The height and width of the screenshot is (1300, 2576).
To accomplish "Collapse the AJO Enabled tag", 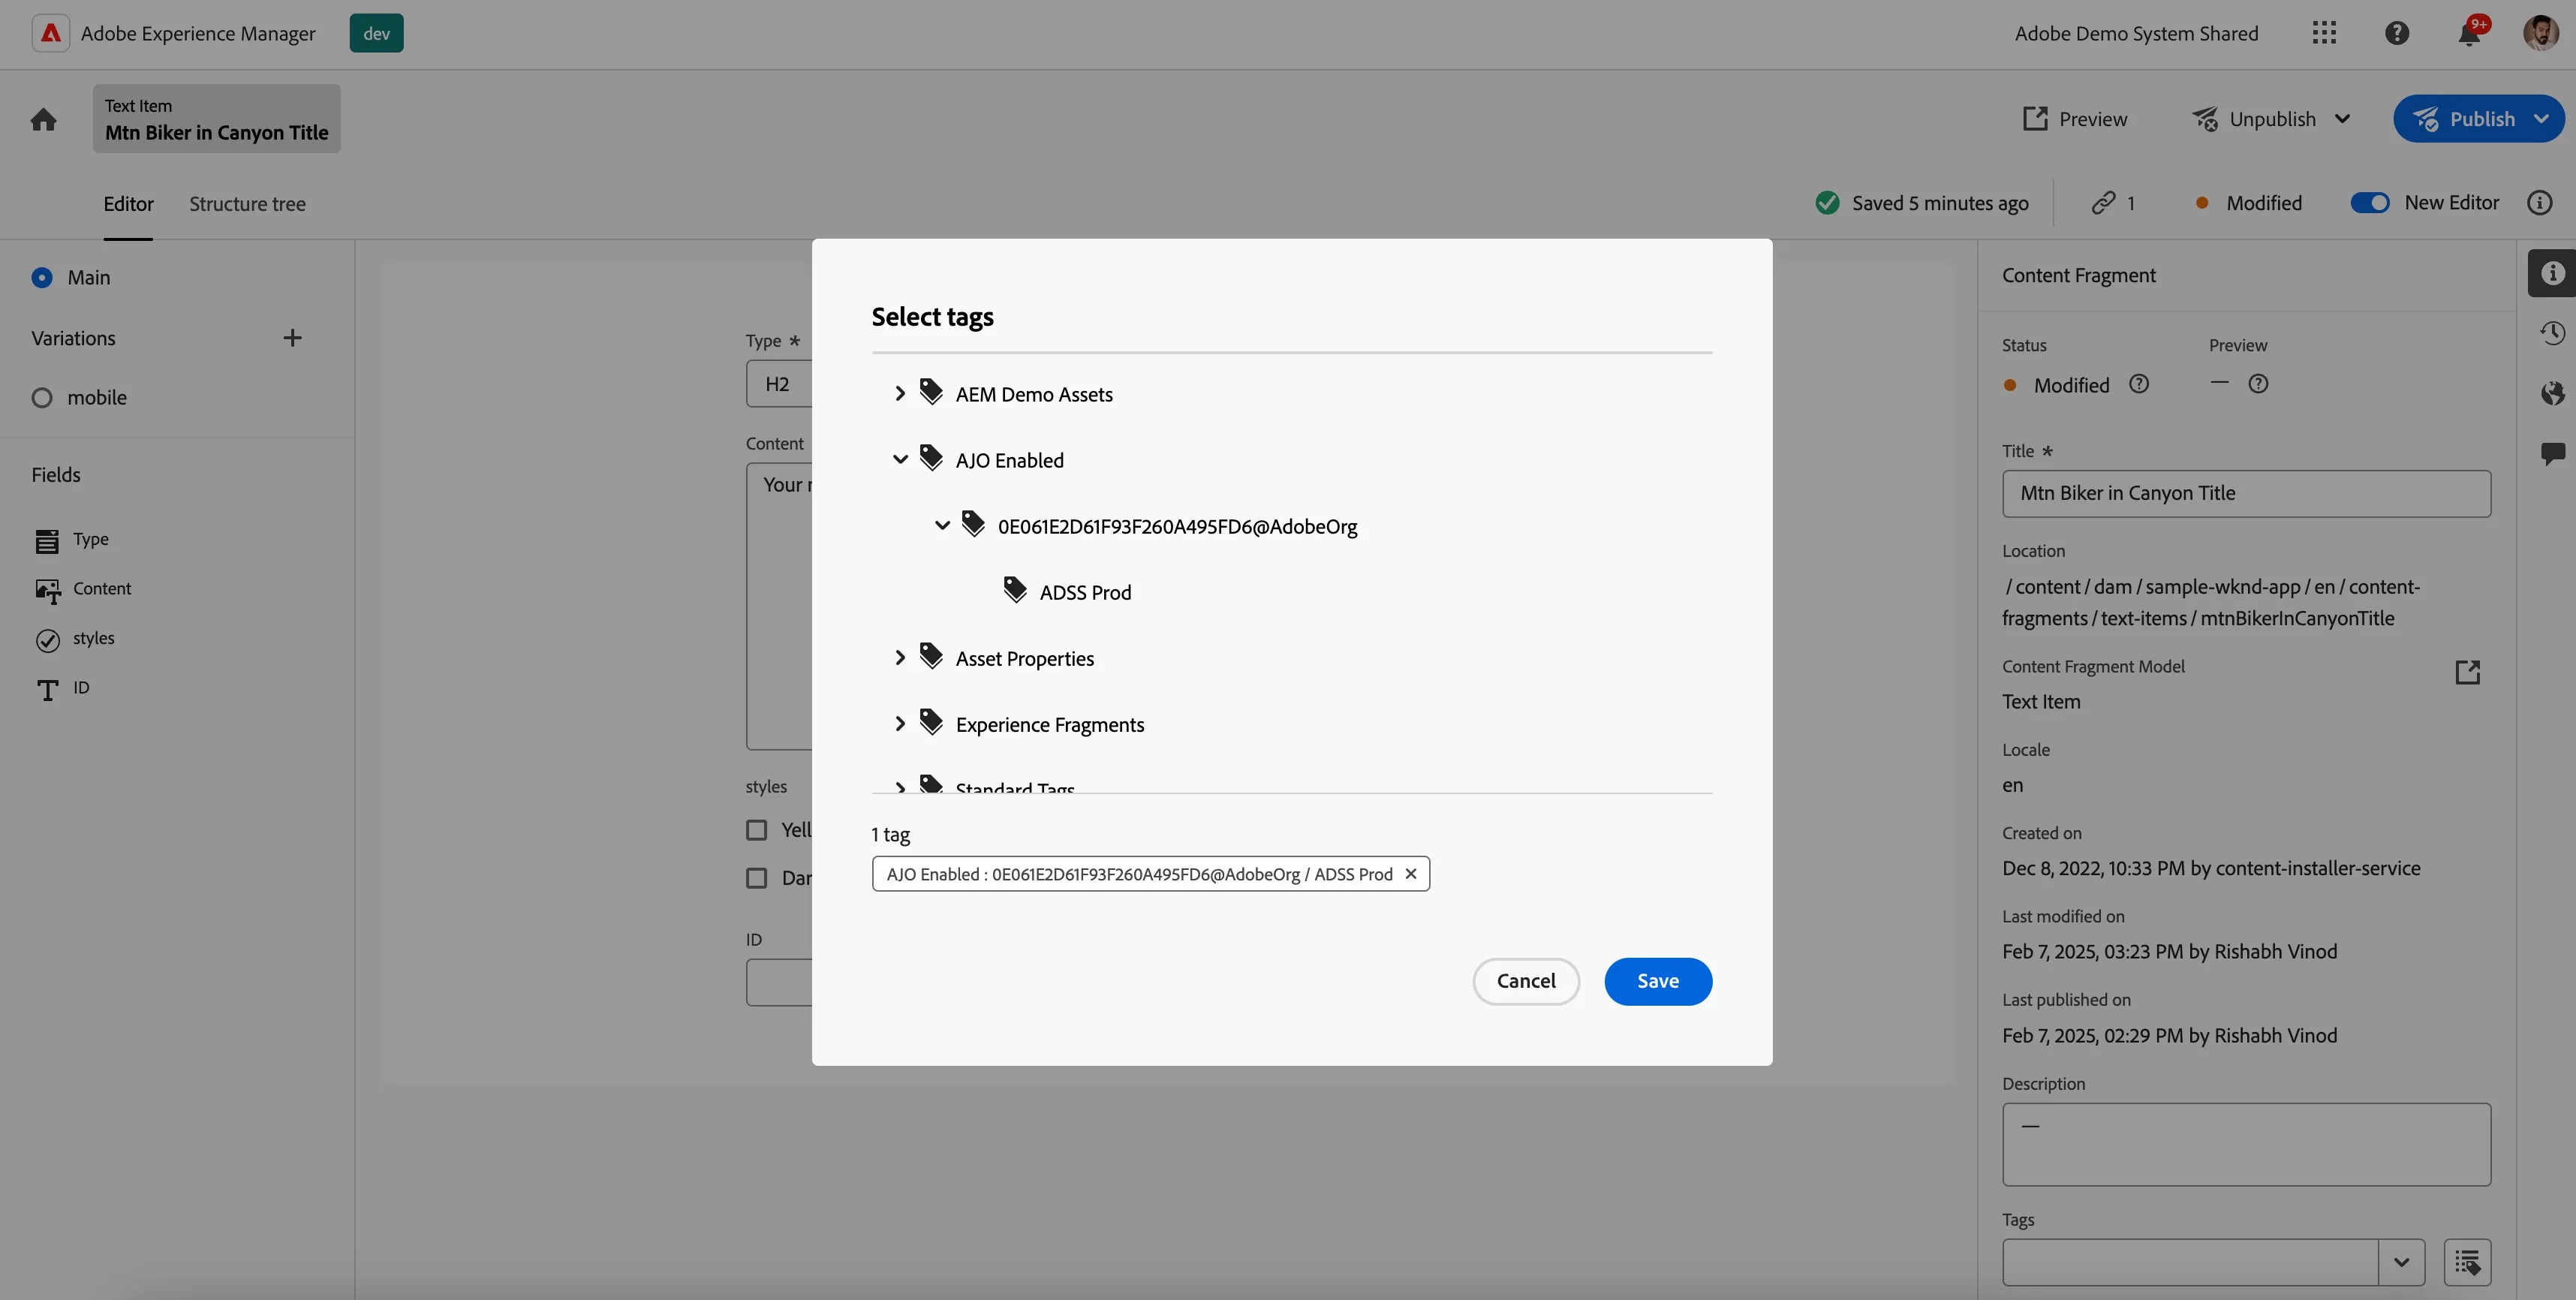I will (899, 460).
